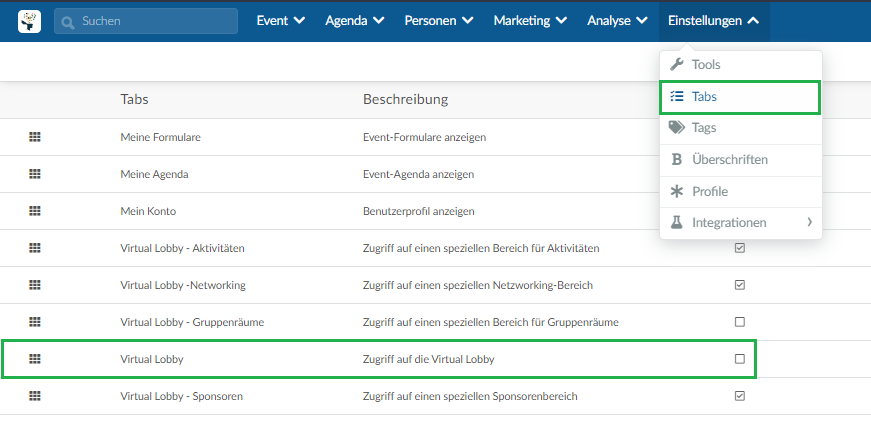Click the grid handle icon for Virtual Lobby - Sponsoren
871x424 pixels.
click(x=34, y=396)
